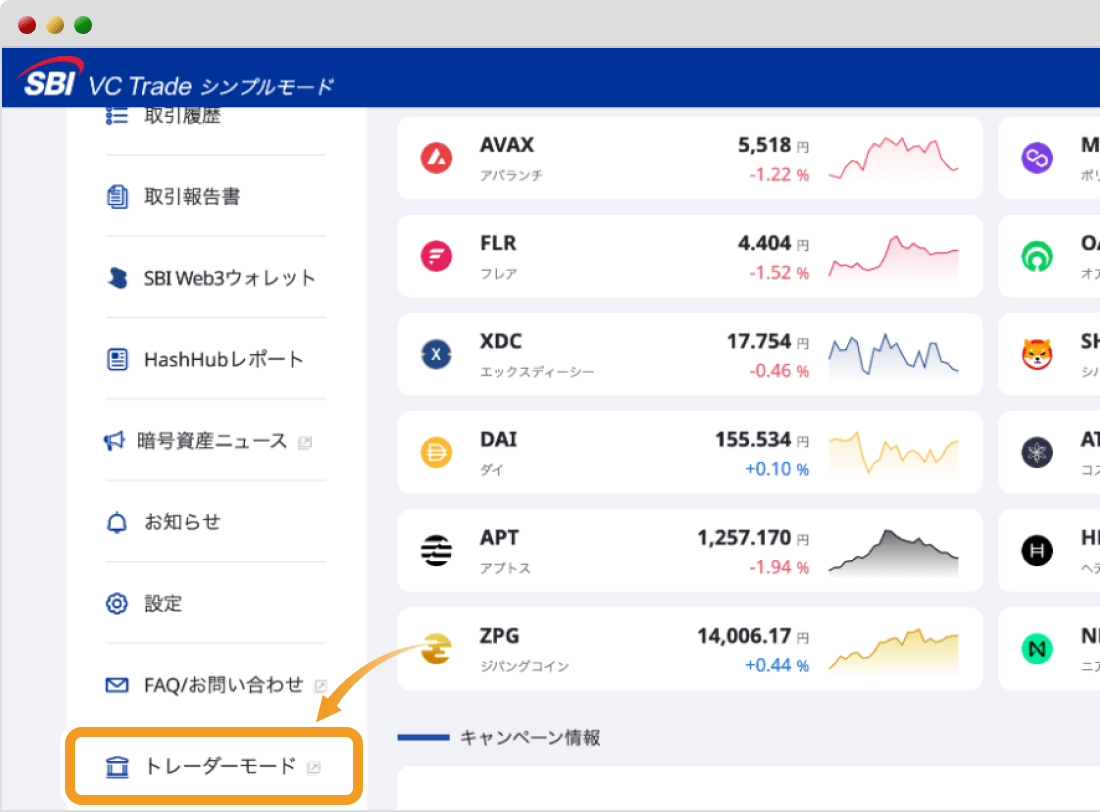Image resolution: width=1100 pixels, height=812 pixels.
Task: Click the Shiba Inu coin icon
Action: pyautogui.click(x=1037, y=354)
